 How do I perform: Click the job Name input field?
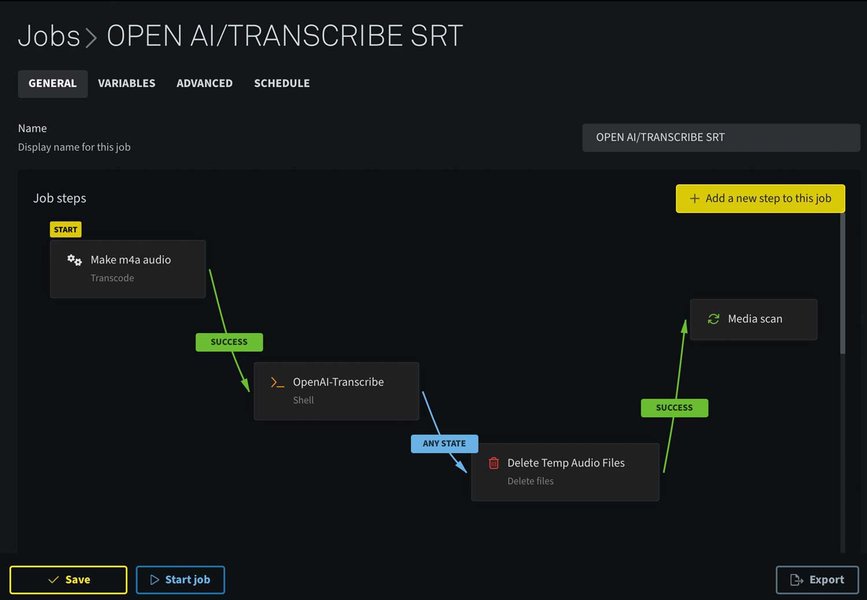pos(721,137)
